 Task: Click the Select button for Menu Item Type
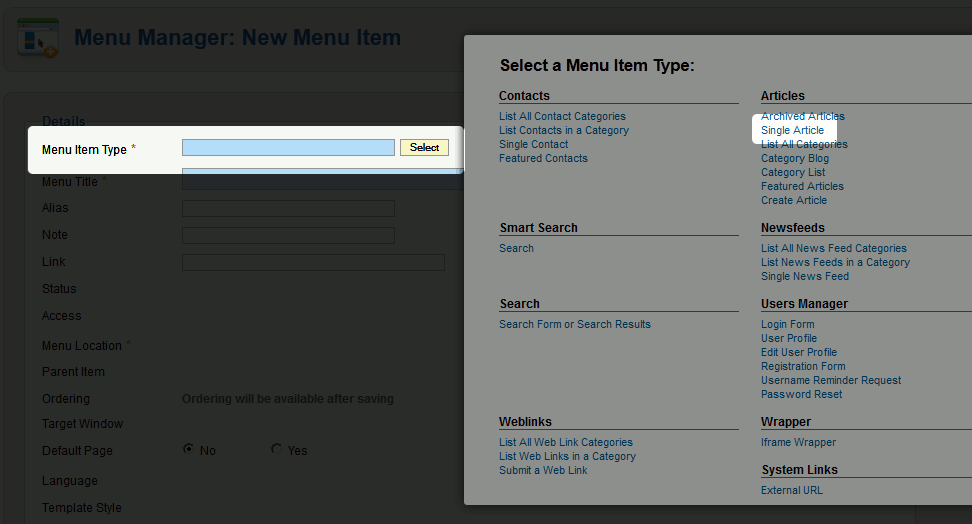(424, 148)
